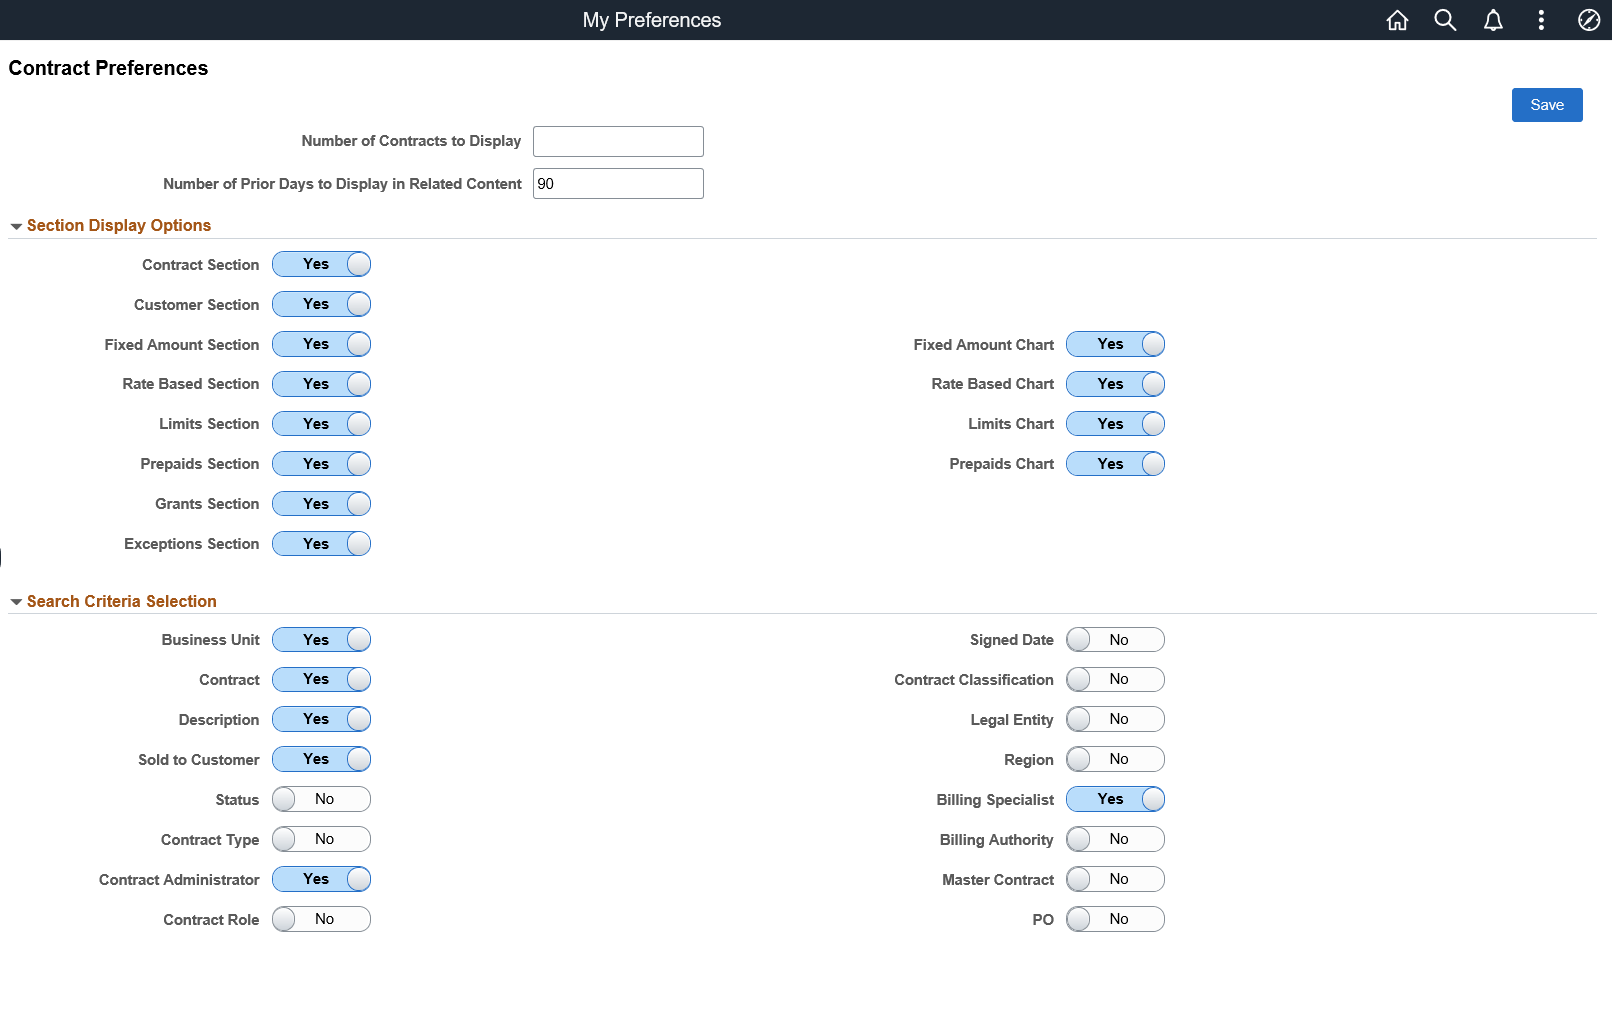Go to the Home page icon

click(x=1397, y=20)
